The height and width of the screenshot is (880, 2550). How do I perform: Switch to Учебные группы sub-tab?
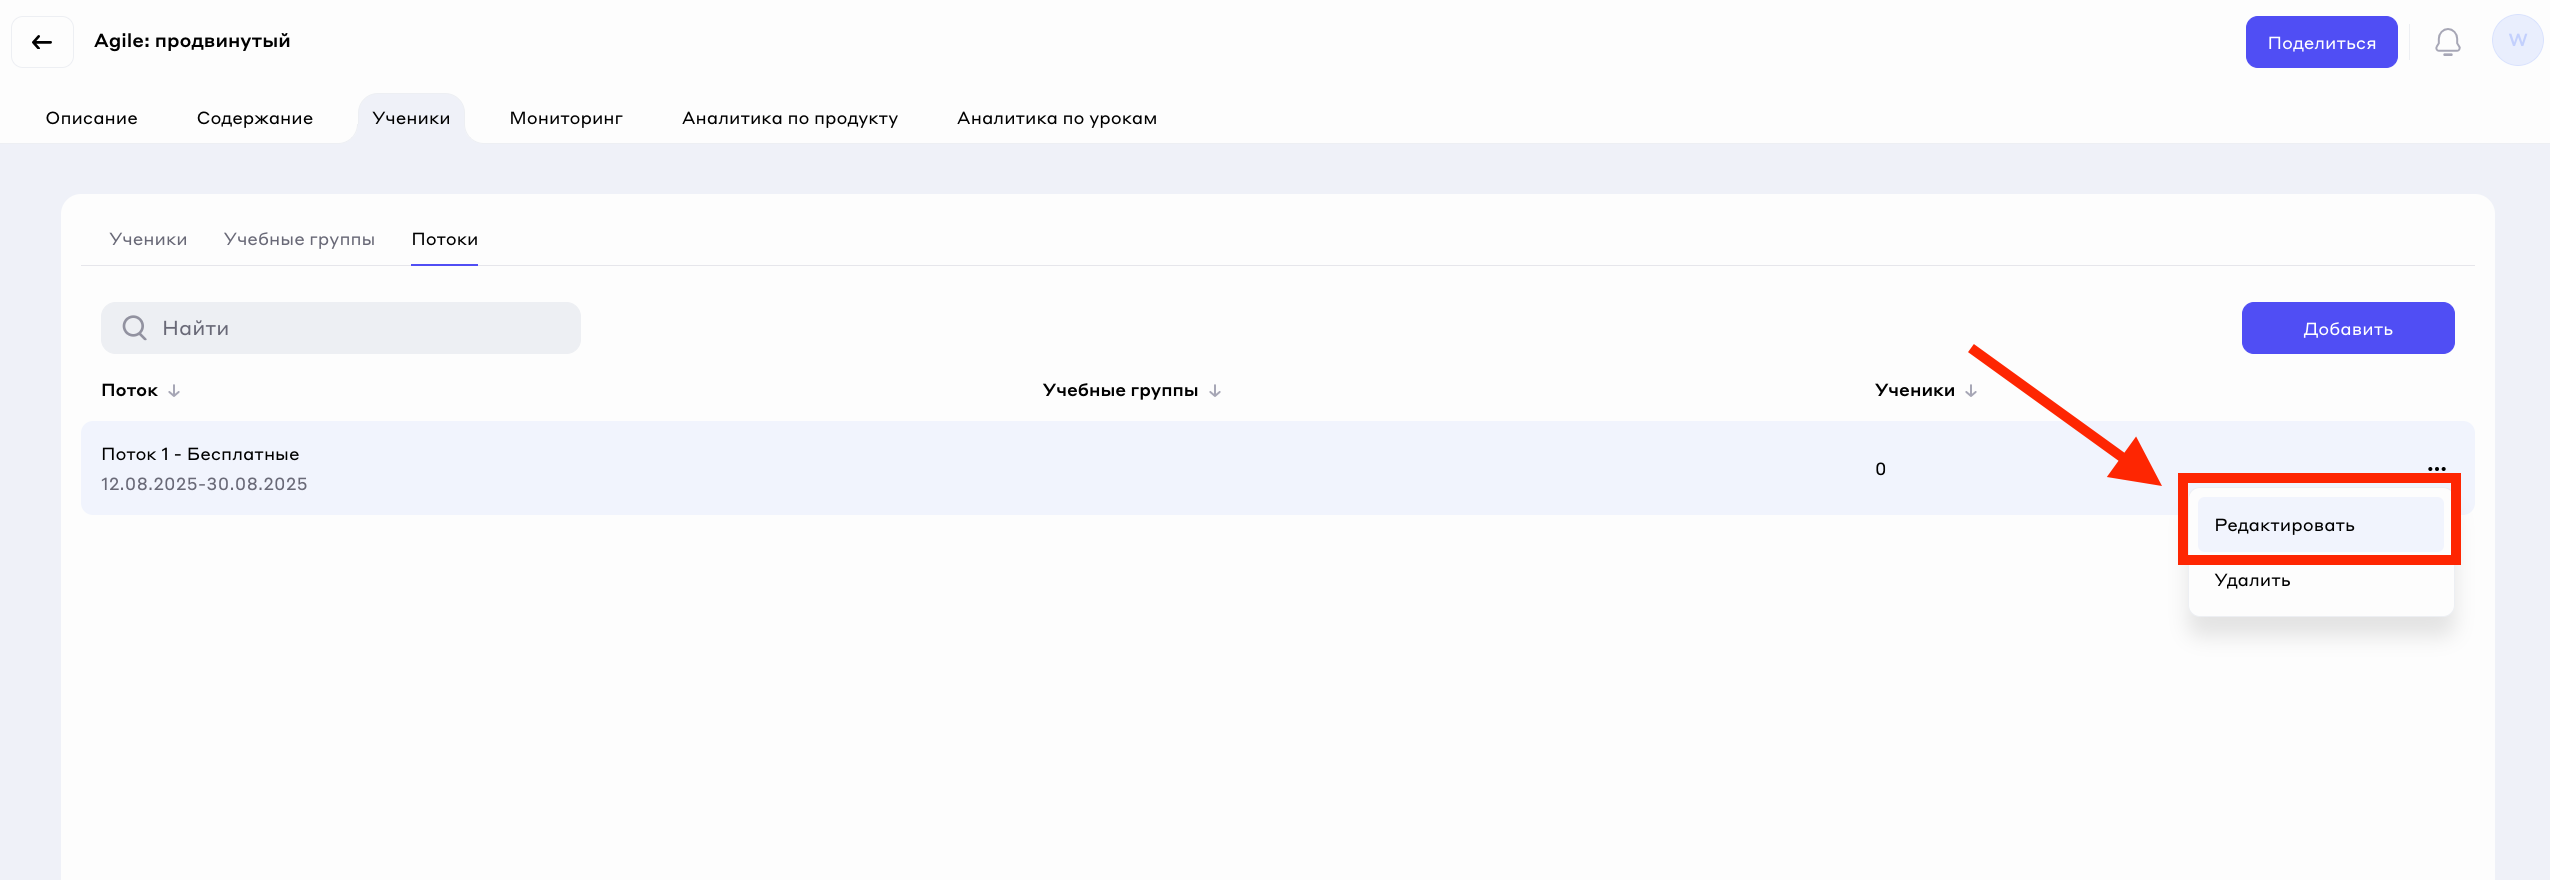click(x=299, y=239)
